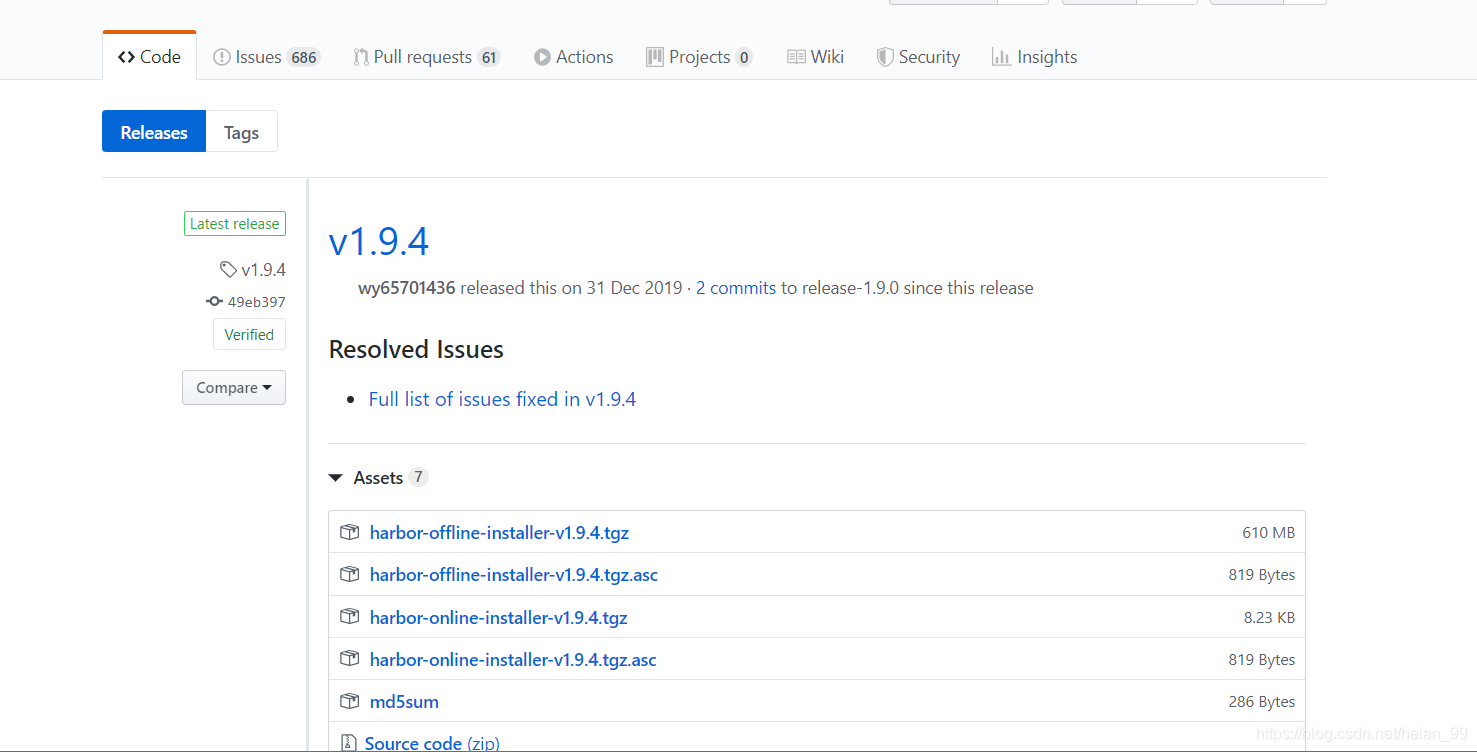Viewport: 1477px width, 752px height.
Task: Switch to the Tags view
Action: click(x=241, y=132)
